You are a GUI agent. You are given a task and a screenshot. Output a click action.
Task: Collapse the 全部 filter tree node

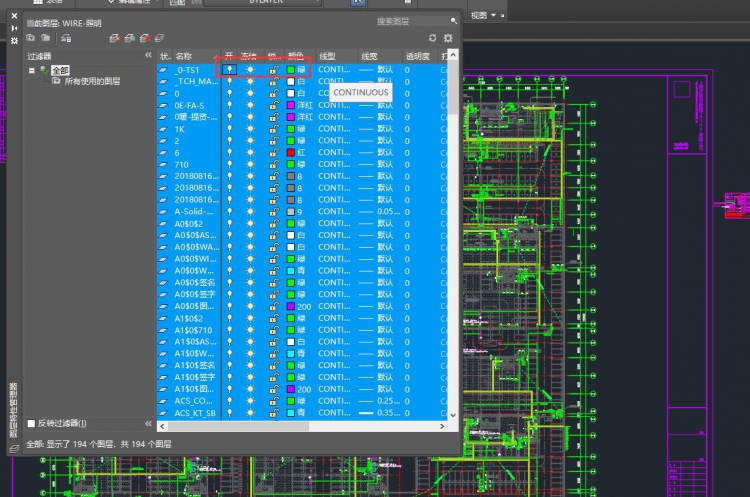(x=32, y=71)
